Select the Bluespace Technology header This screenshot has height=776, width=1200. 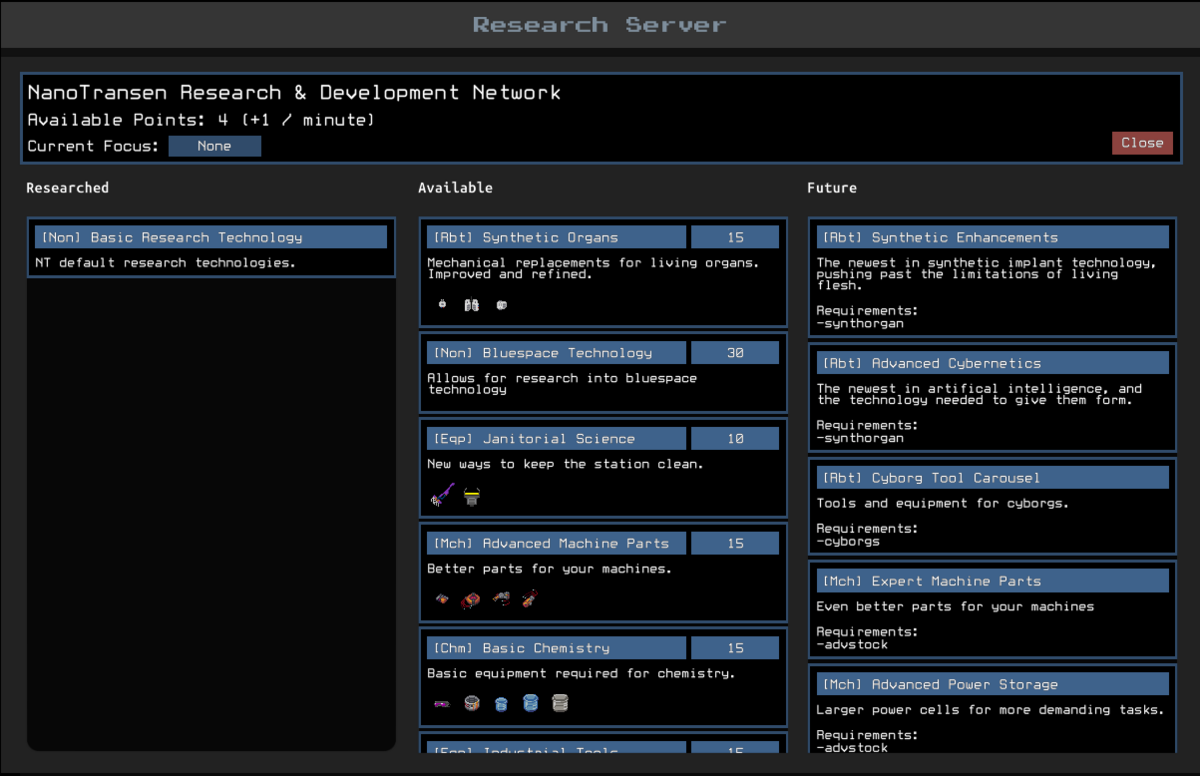point(555,352)
